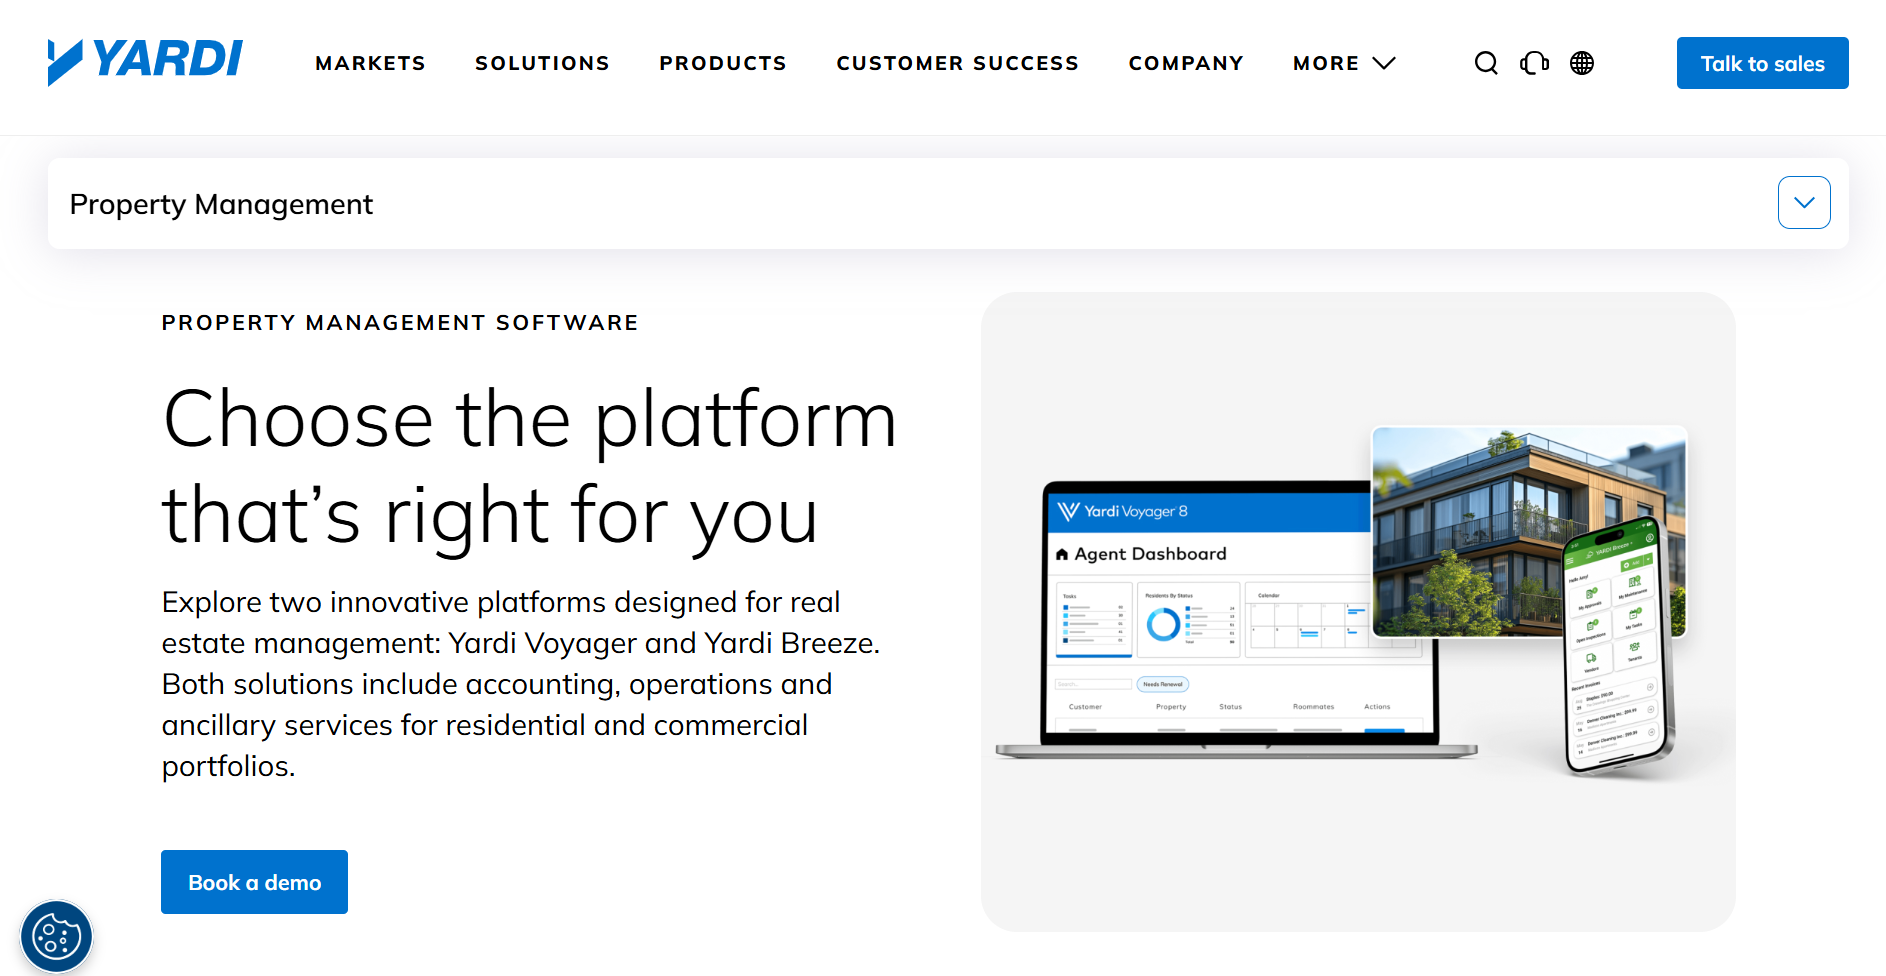Click the paragraph starting 'Explore two innovative platforms'

coord(521,684)
